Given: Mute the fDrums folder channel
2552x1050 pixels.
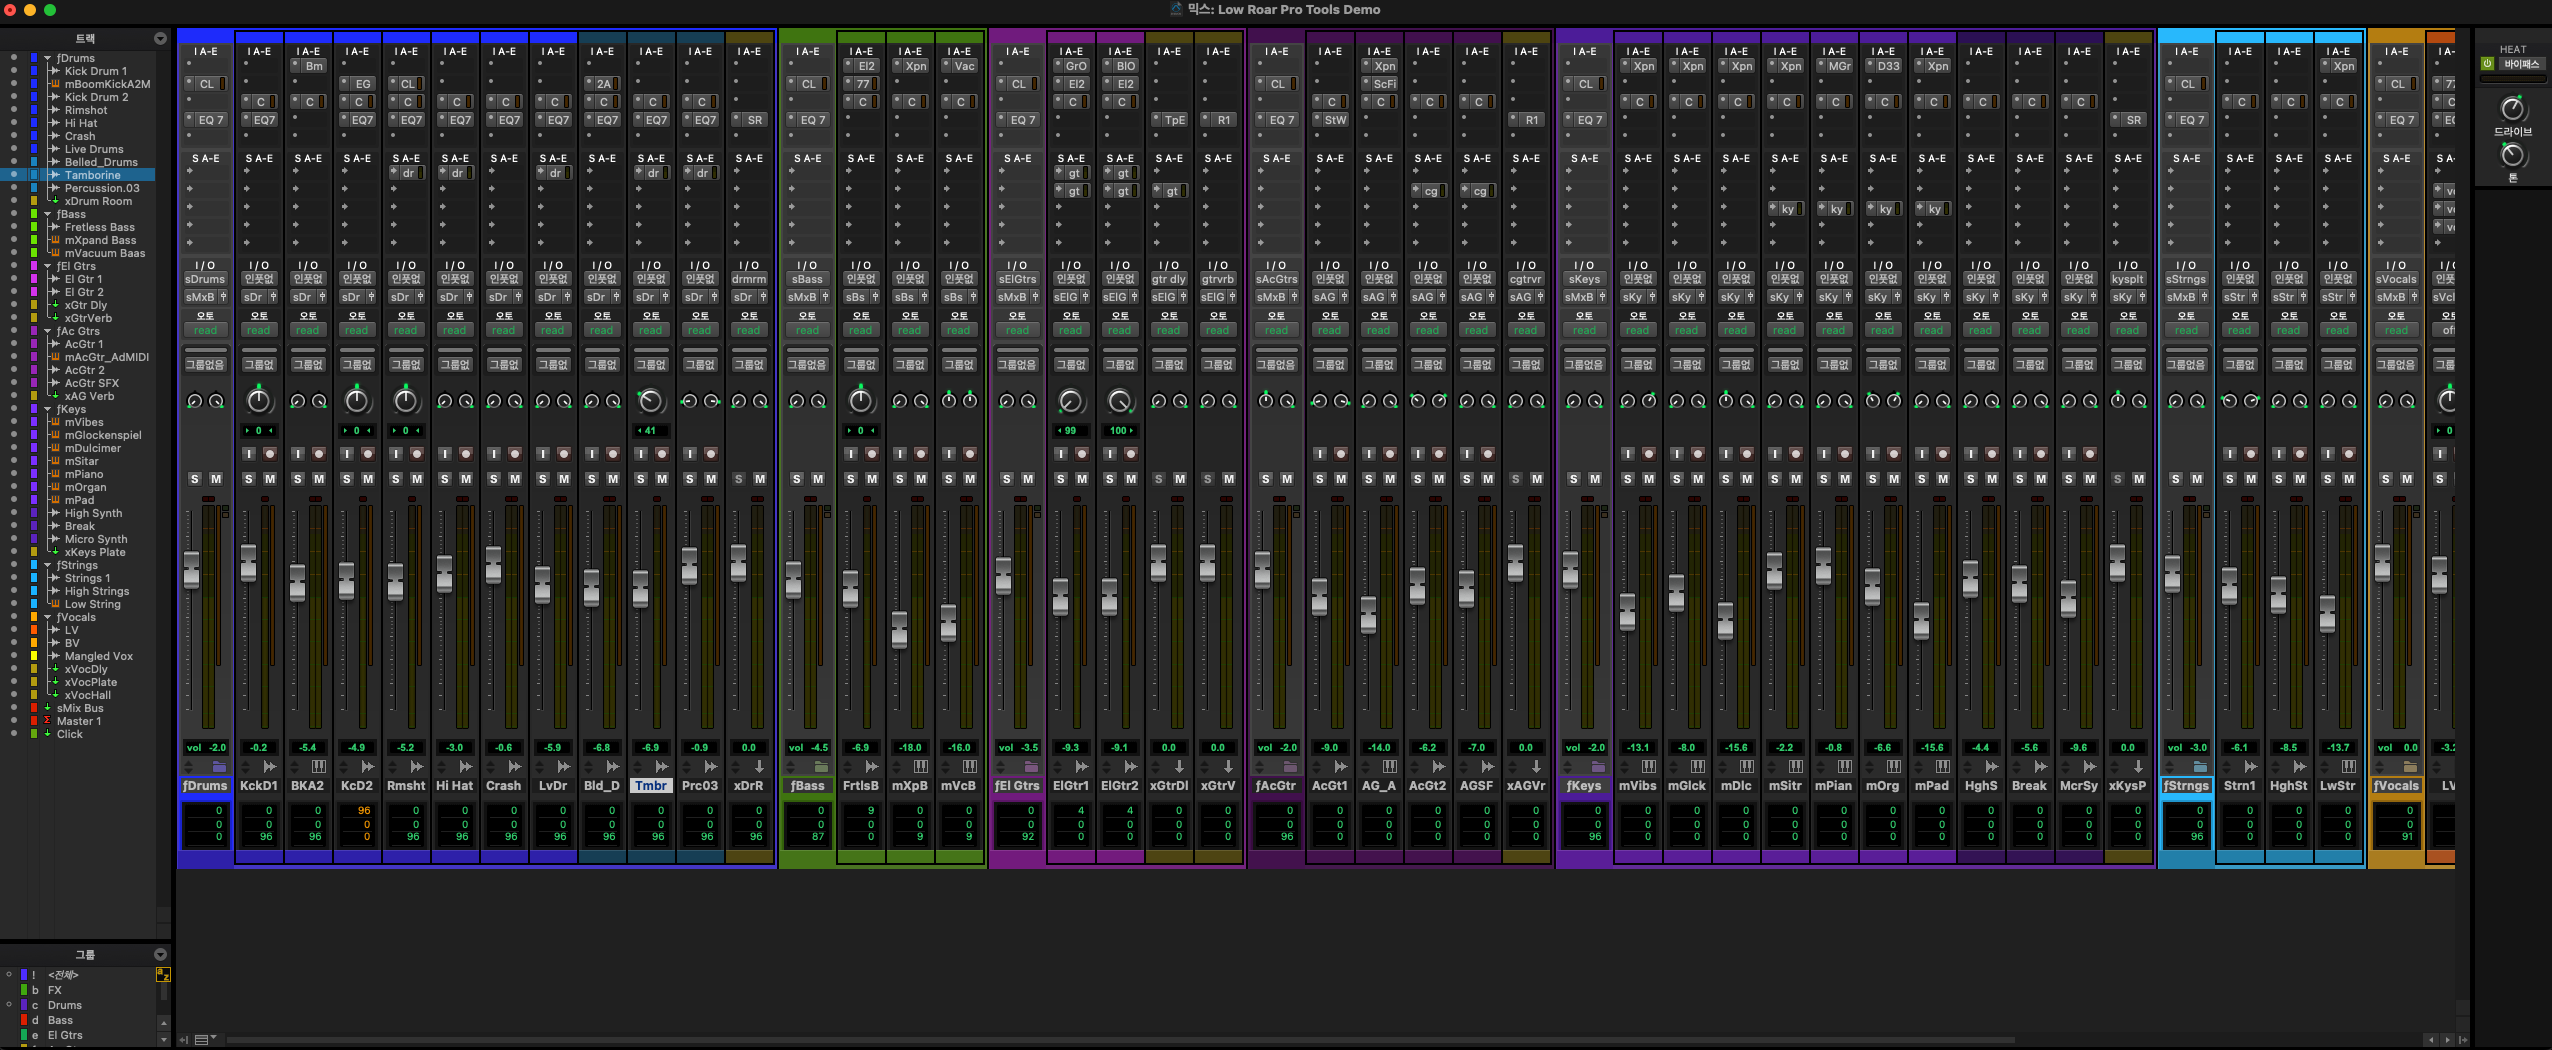Looking at the screenshot, I should [x=216, y=479].
